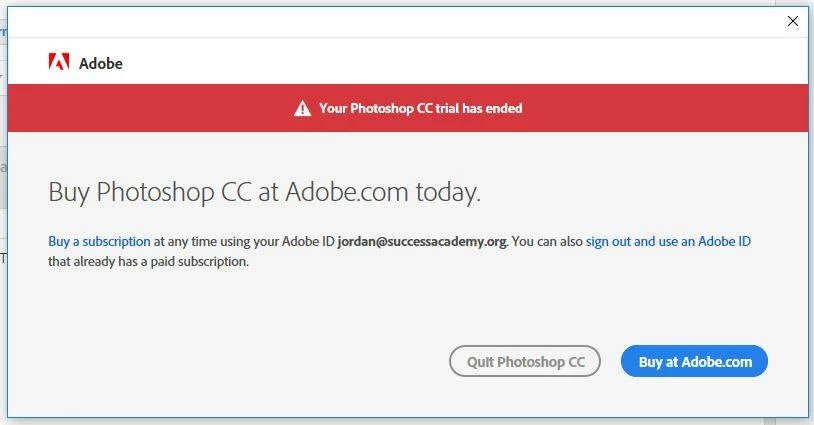Click 'that already has a paid subscription.' text

(x=148, y=262)
